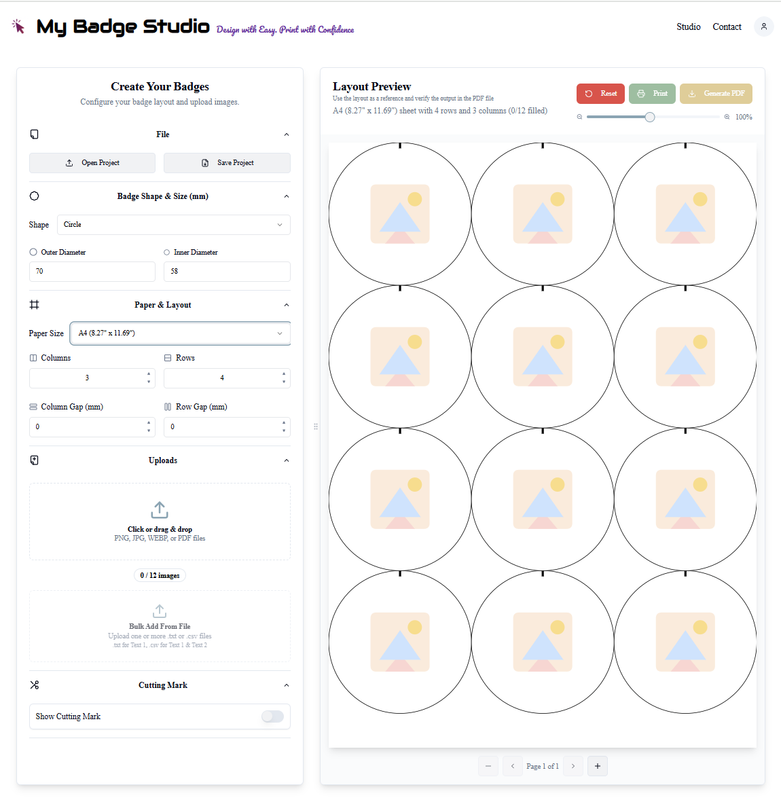Collapse the Badge Shape & Size section
Image resolution: width=781 pixels, height=800 pixels.
click(286, 196)
